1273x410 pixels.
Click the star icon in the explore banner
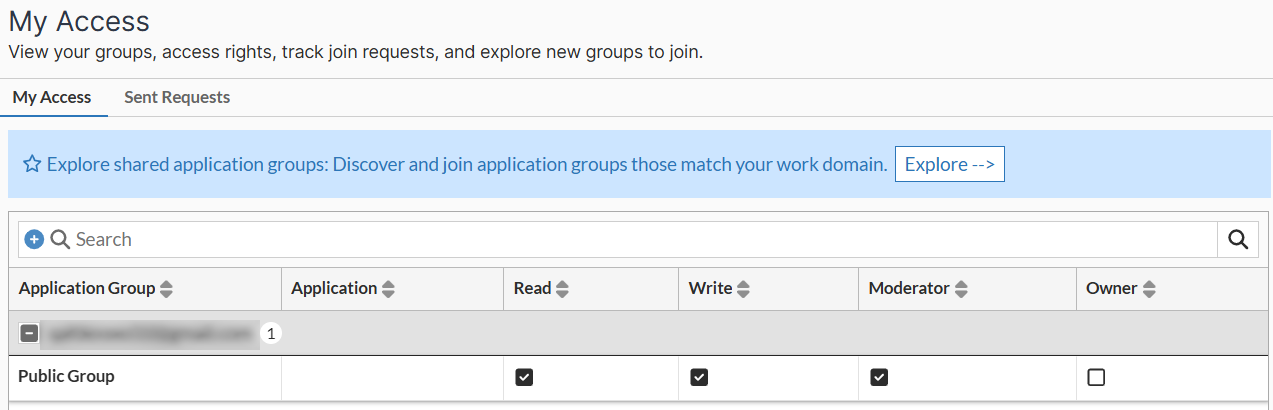(x=32, y=165)
